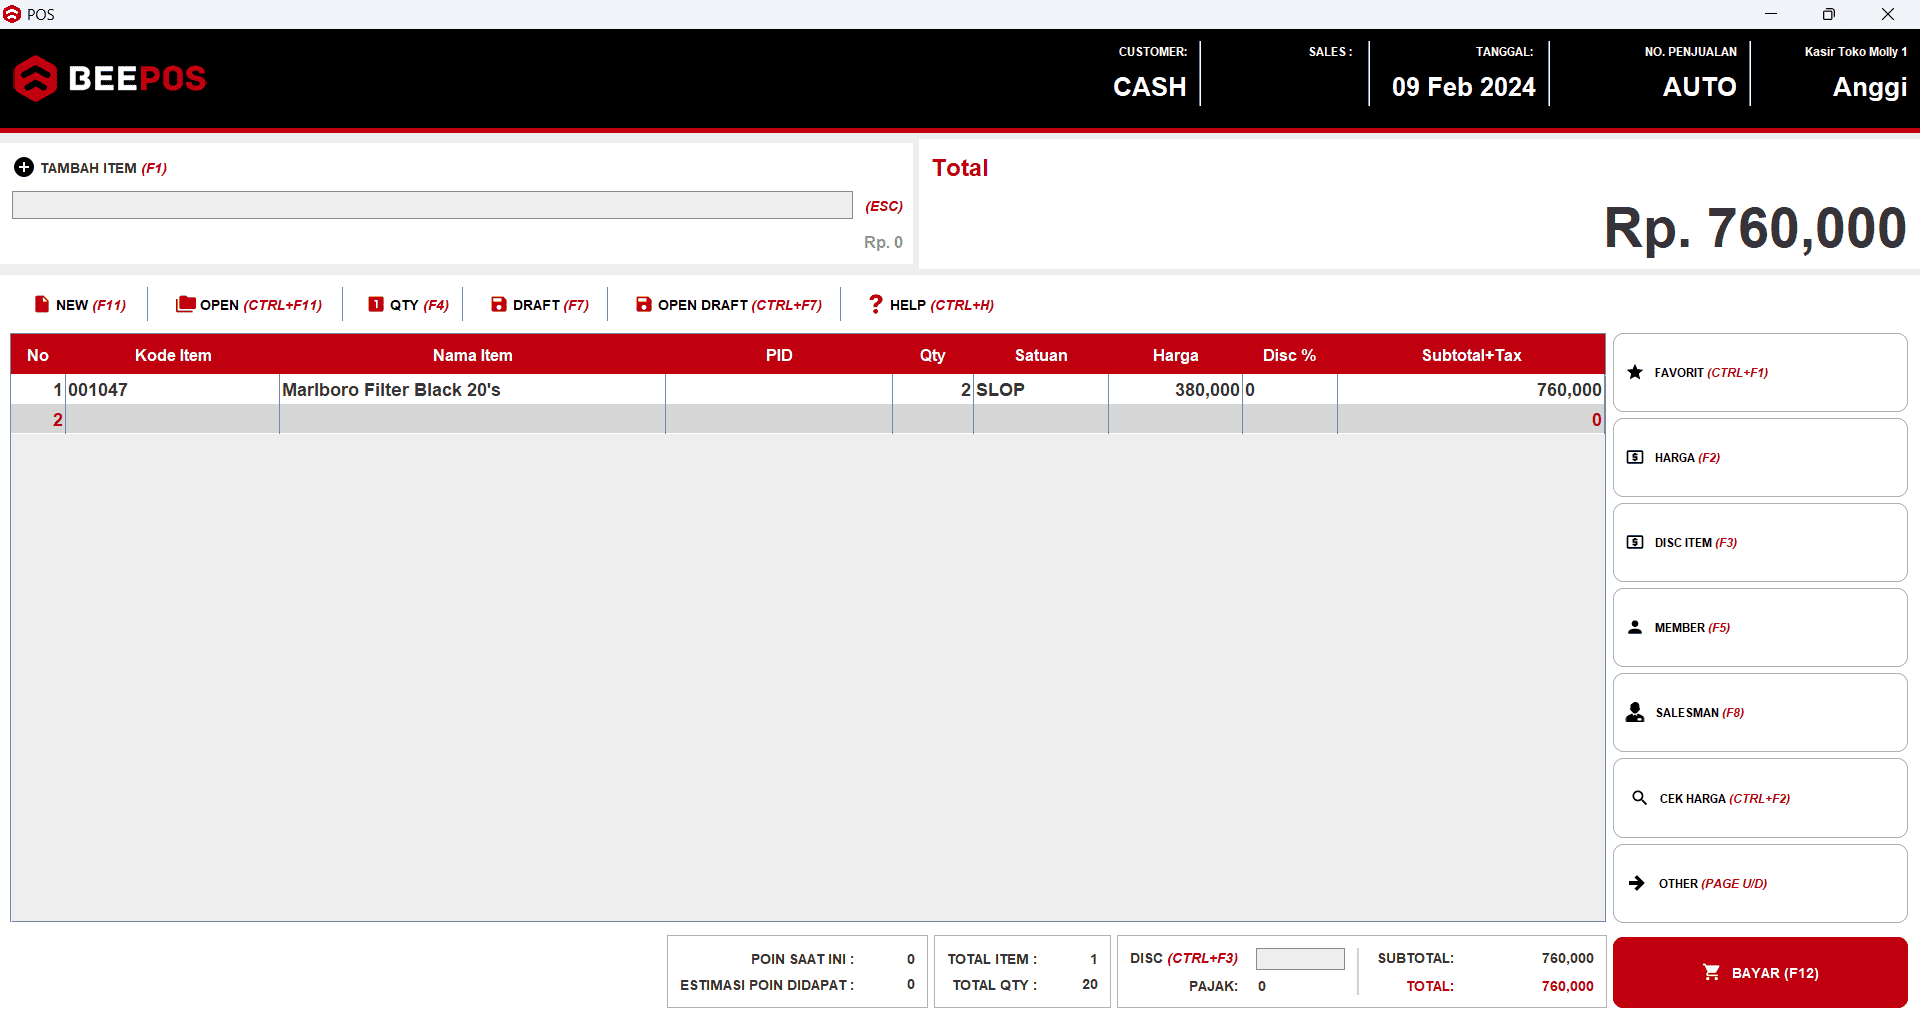
Task: Click the FAVORIT (CTRL+F1) button
Action: coord(1760,372)
